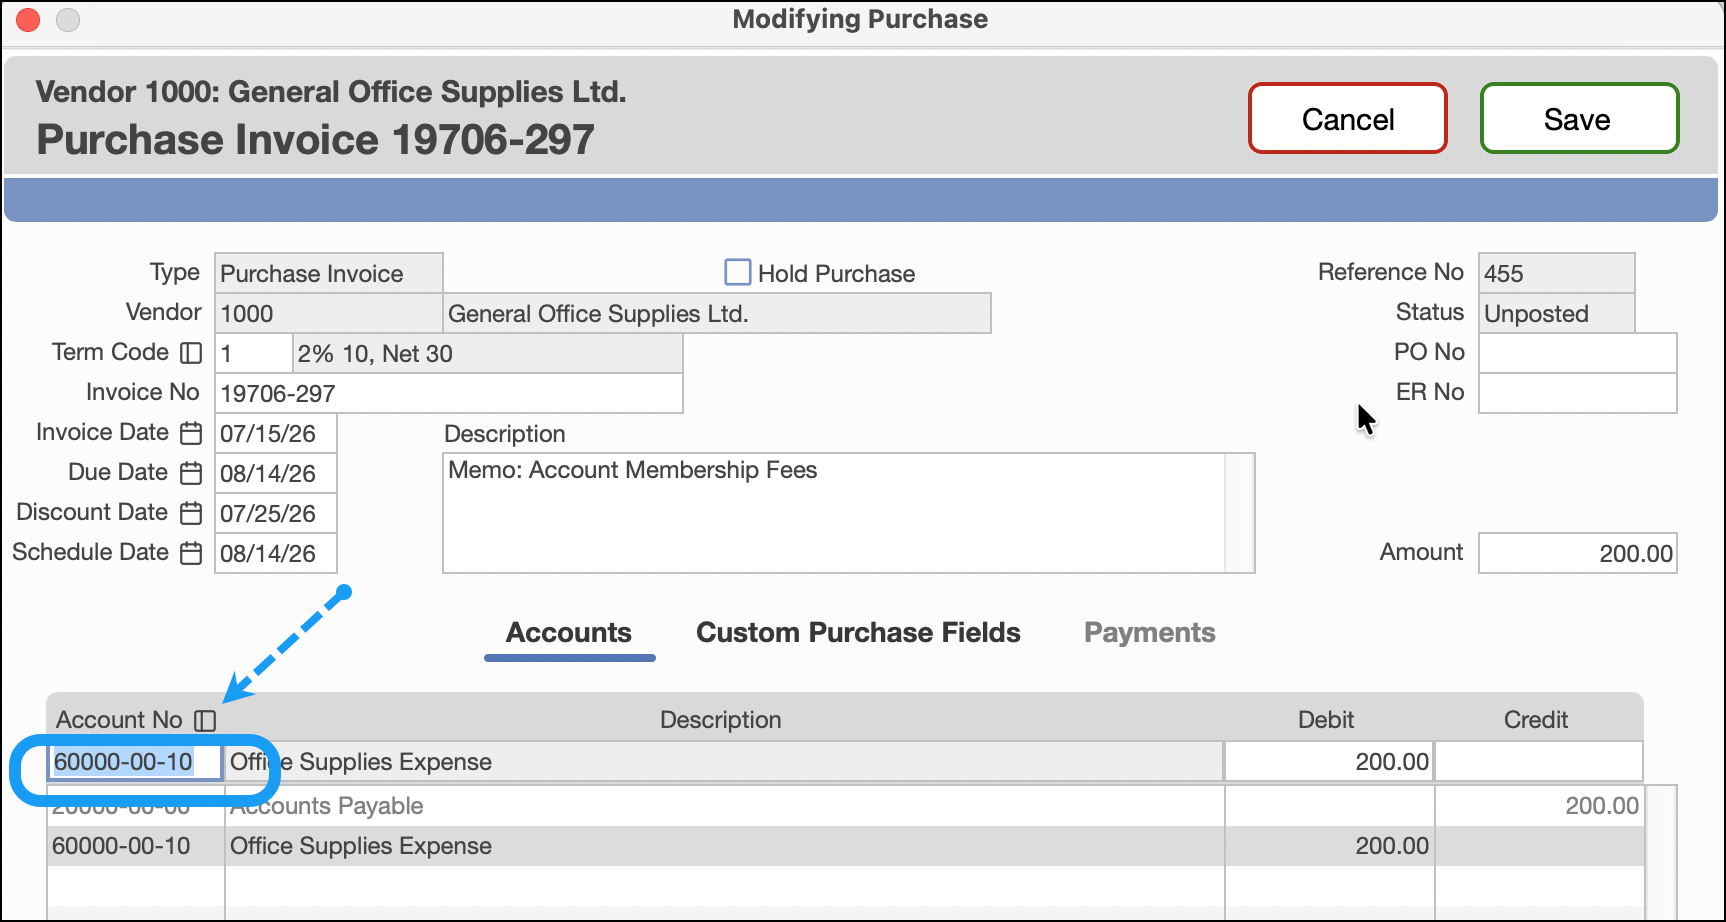Select the Accounts Payable row
Image resolution: width=1726 pixels, height=922 pixels.
coord(846,806)
